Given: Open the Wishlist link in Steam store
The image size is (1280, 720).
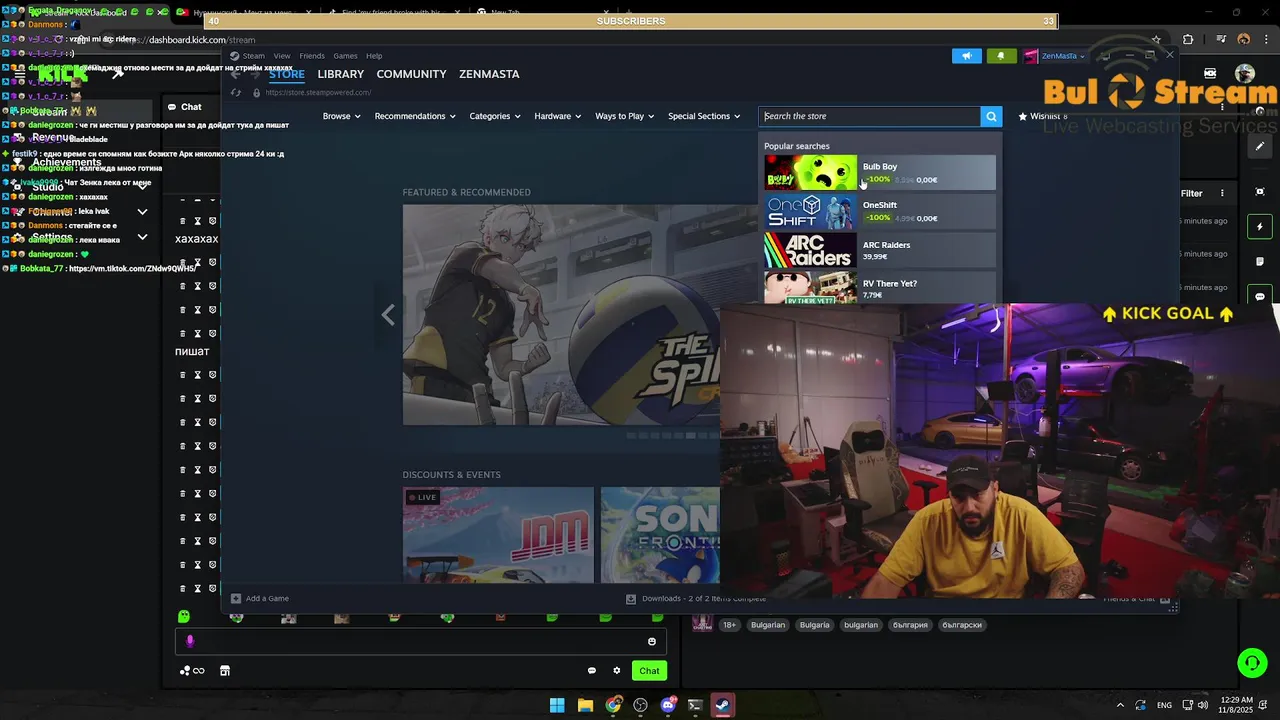Looking at the screenshot, I should click(x=1043, y=116).
